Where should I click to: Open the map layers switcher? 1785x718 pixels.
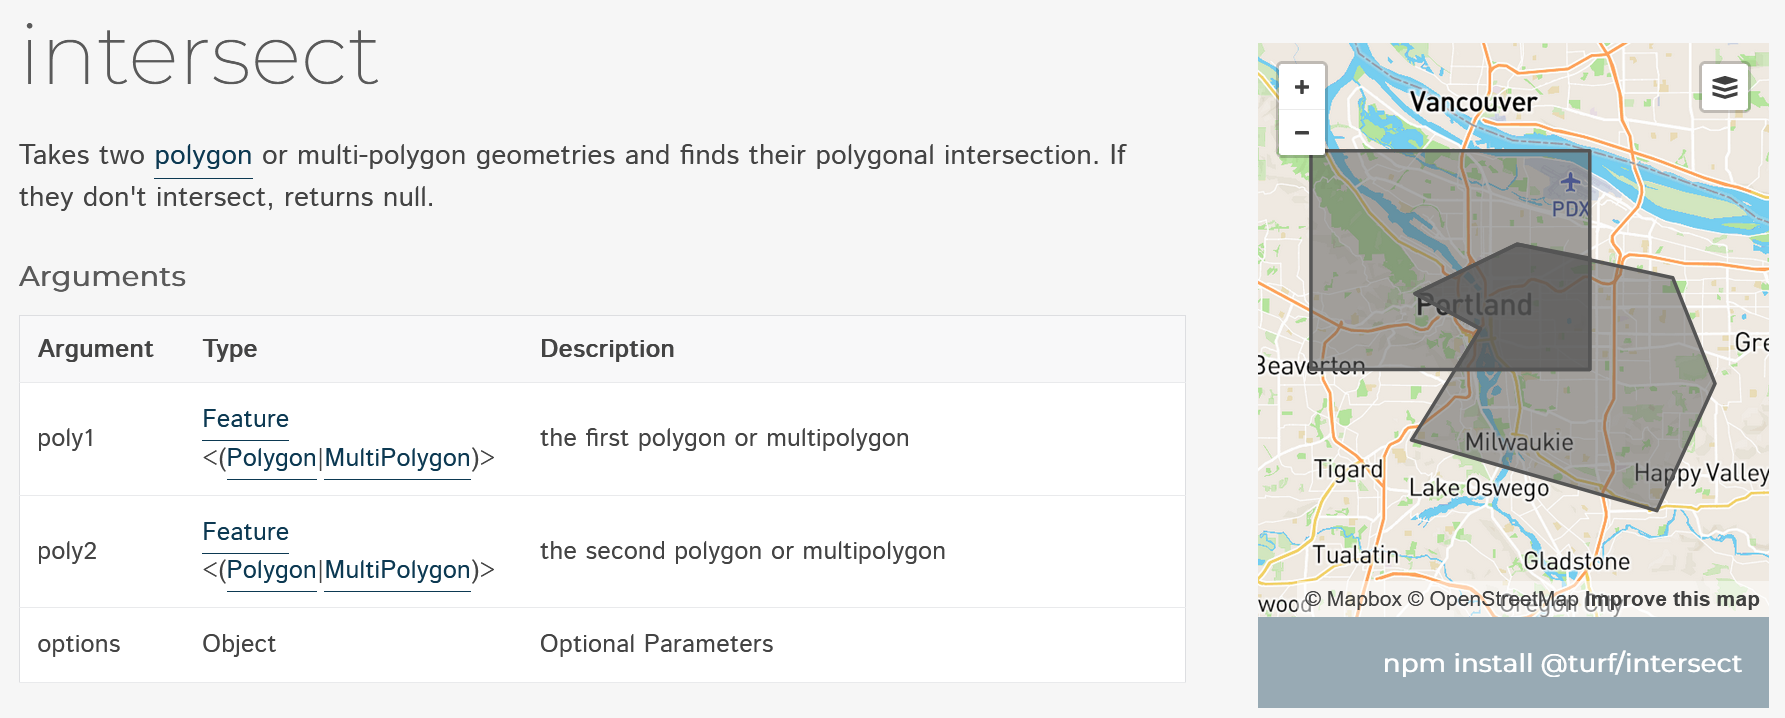[x=1724, y=87]
